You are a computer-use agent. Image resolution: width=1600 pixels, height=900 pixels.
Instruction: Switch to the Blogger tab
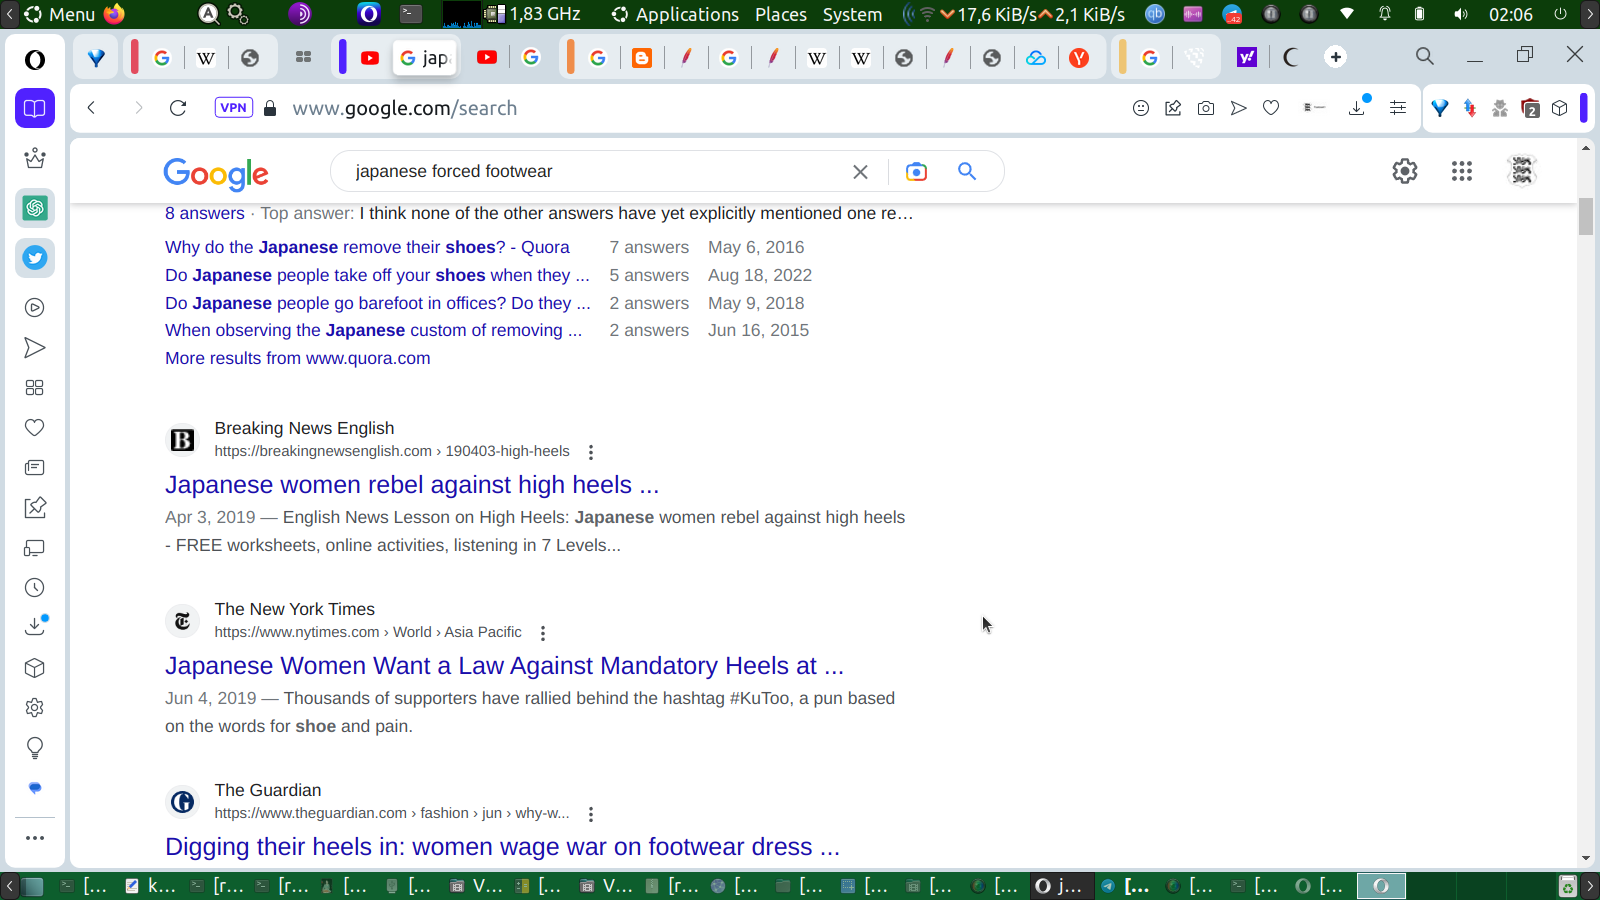[x=642, y=58]
